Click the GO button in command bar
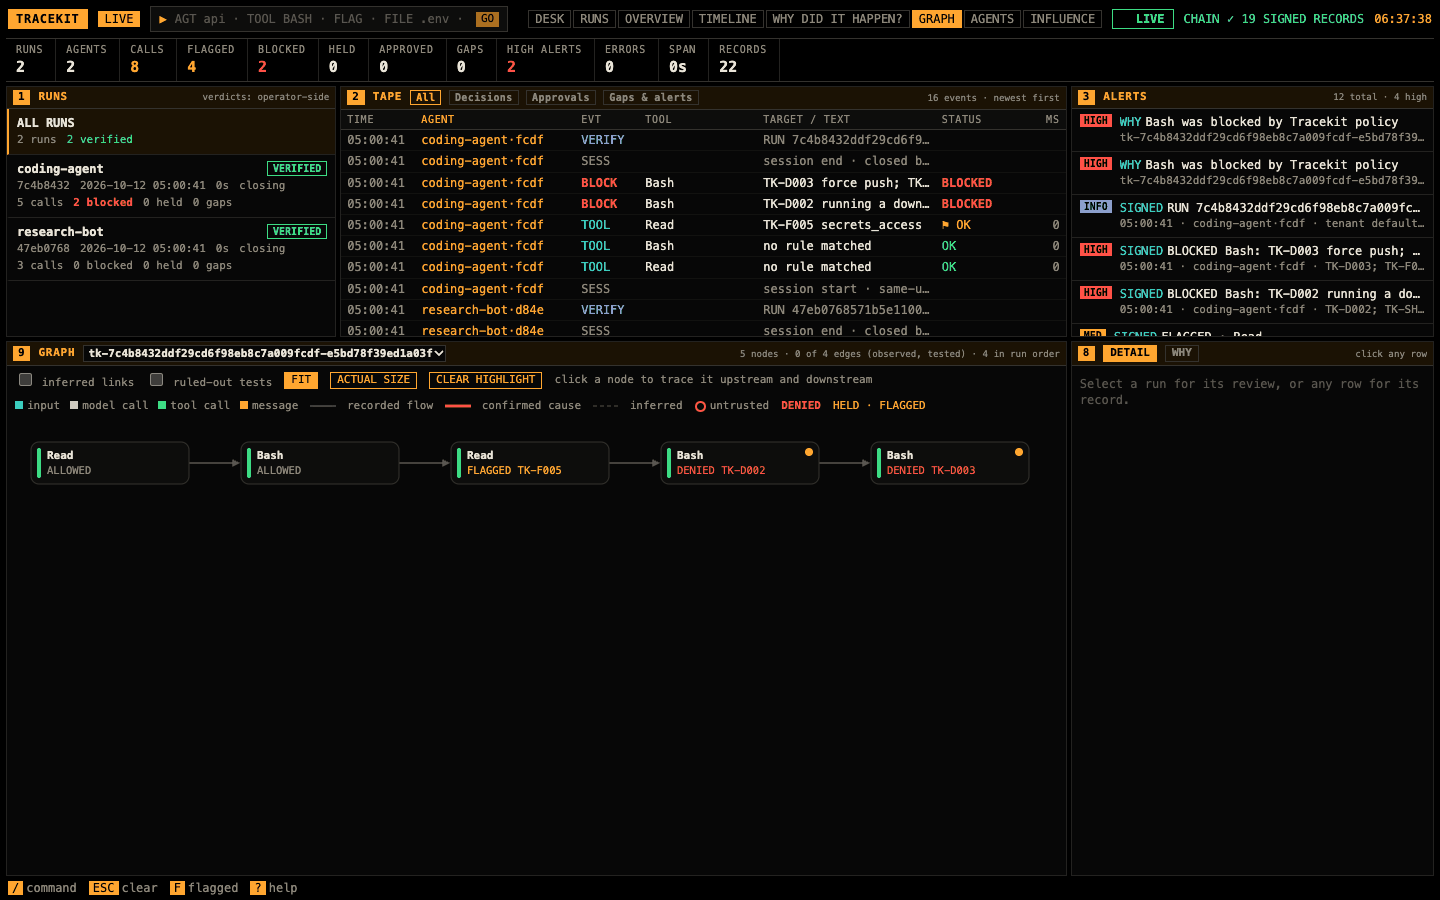Screen dimensions: 1440x900 coord(487,19)
